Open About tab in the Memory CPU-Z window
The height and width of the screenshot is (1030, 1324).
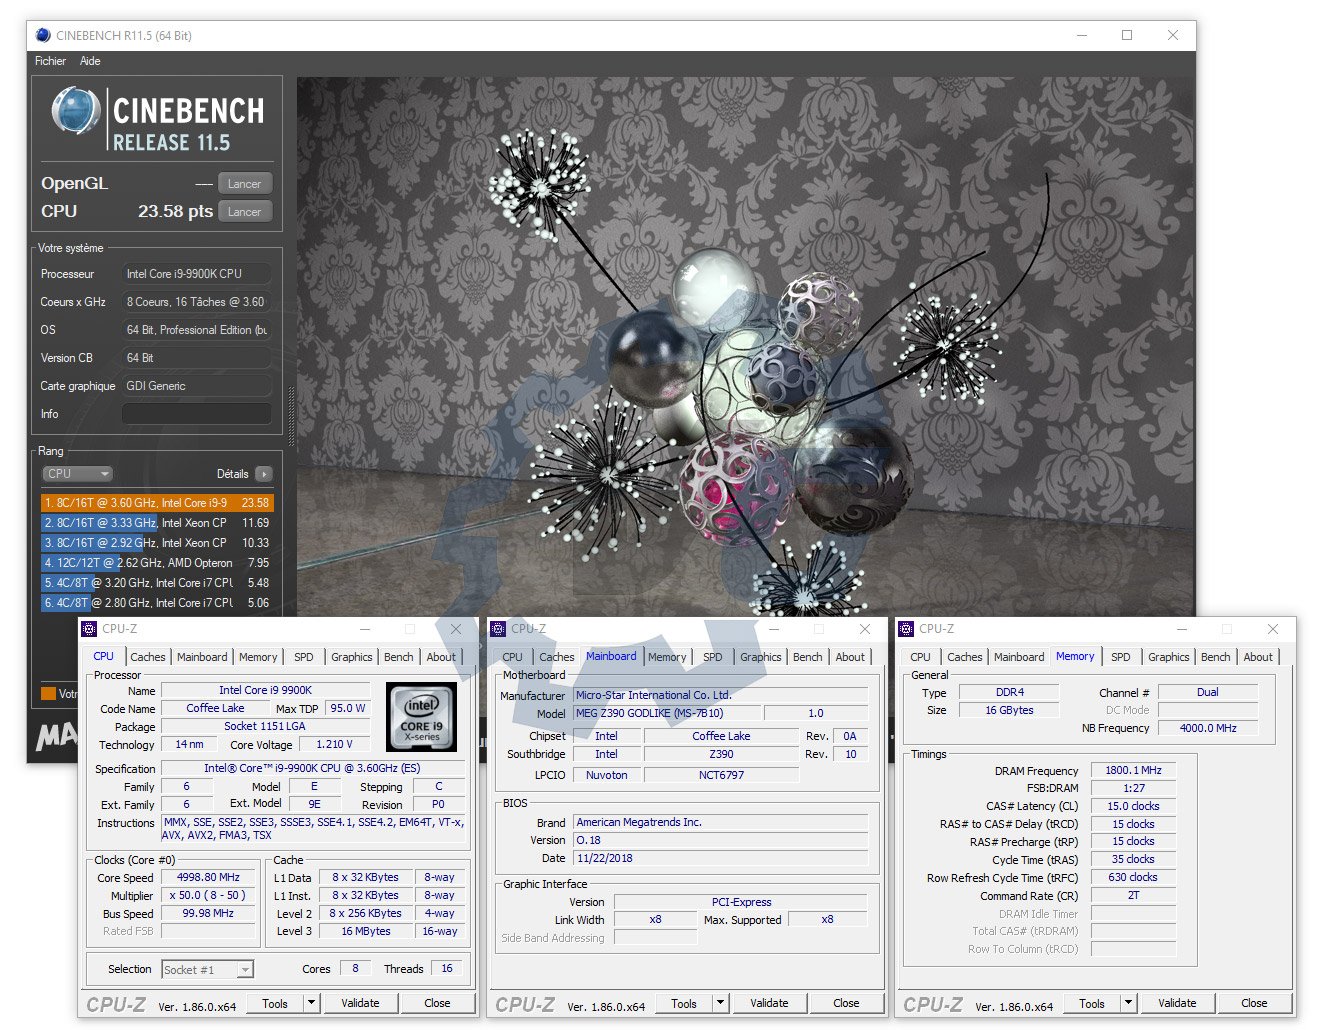coord(1258,657)
